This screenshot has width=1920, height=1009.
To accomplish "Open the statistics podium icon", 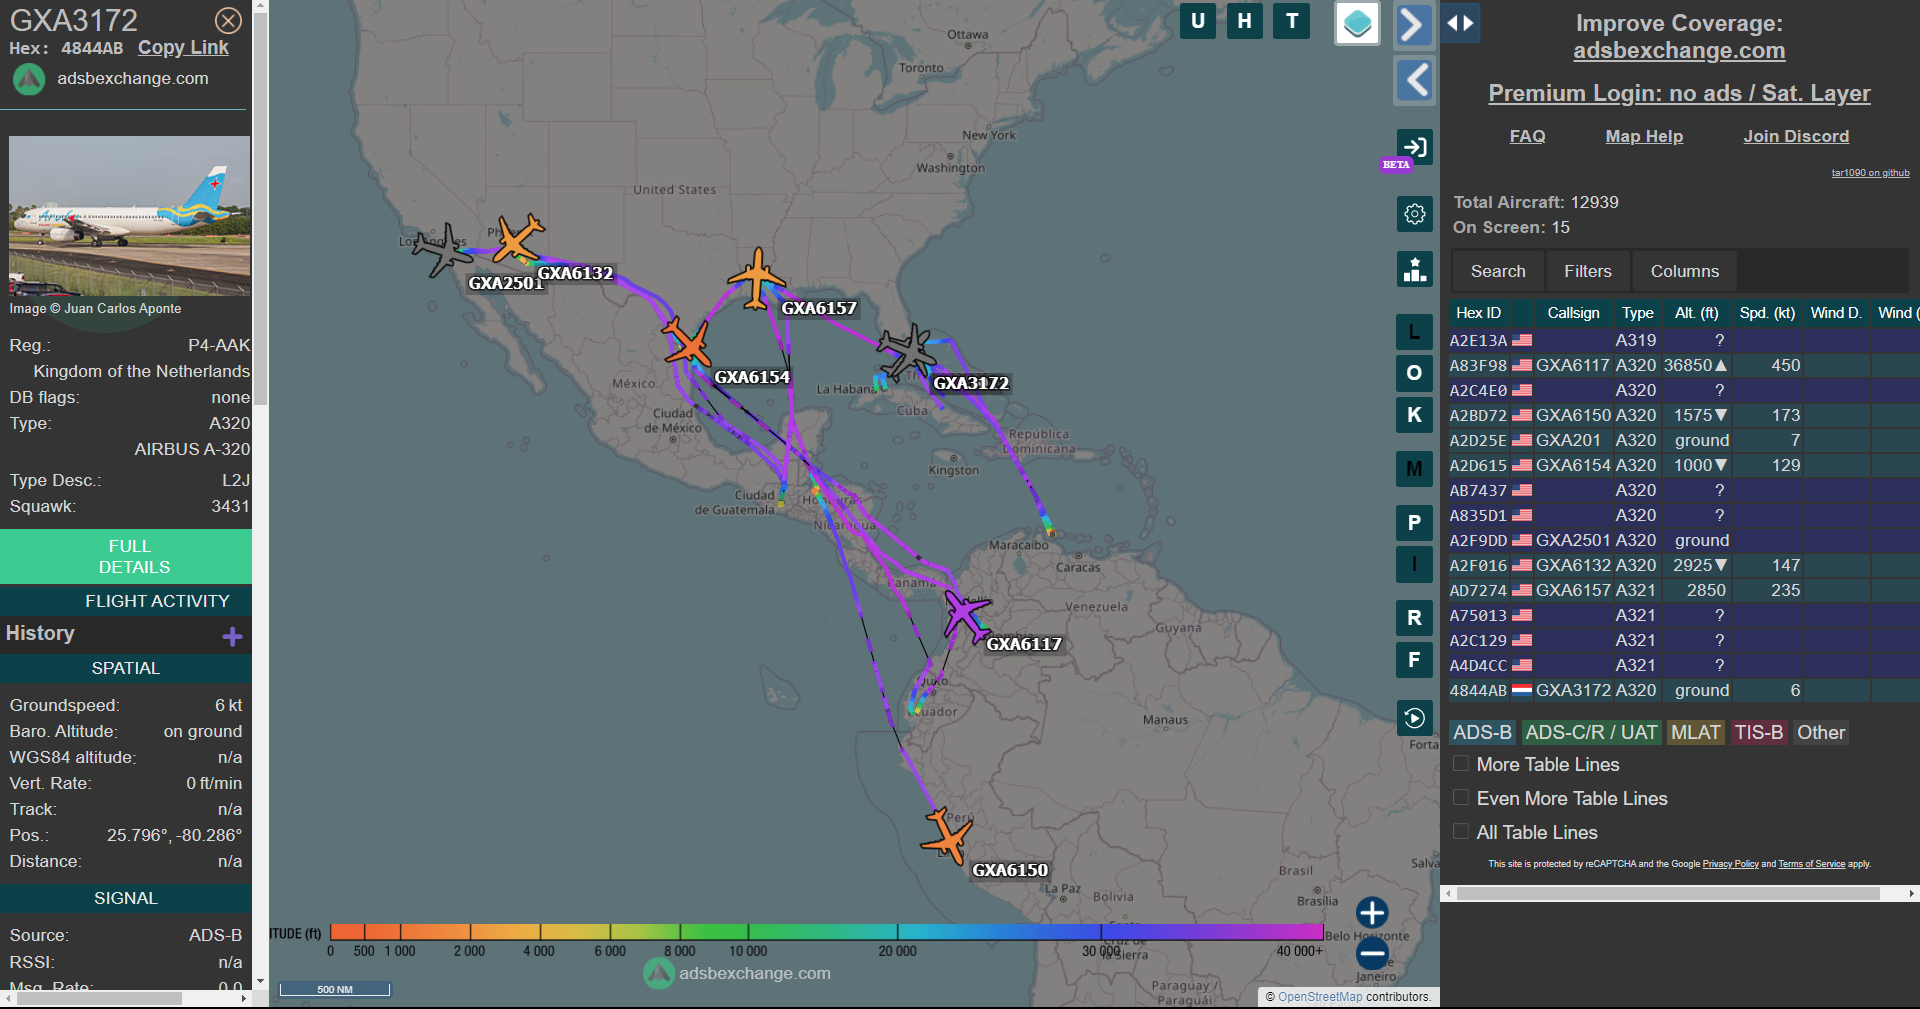I will pos(1414,269).
